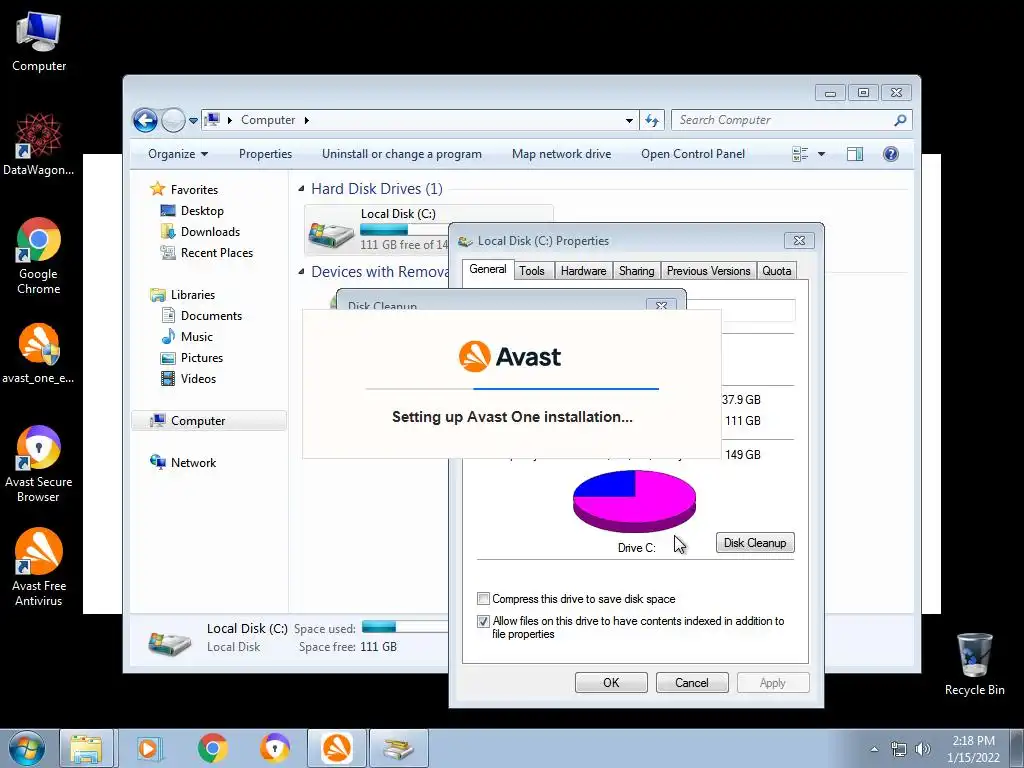Image resolution: width=1024 pixels, height=768 pixels.
Task: Open Avast Secure Browser in the taskbar
Action: [x=275, y=748]
